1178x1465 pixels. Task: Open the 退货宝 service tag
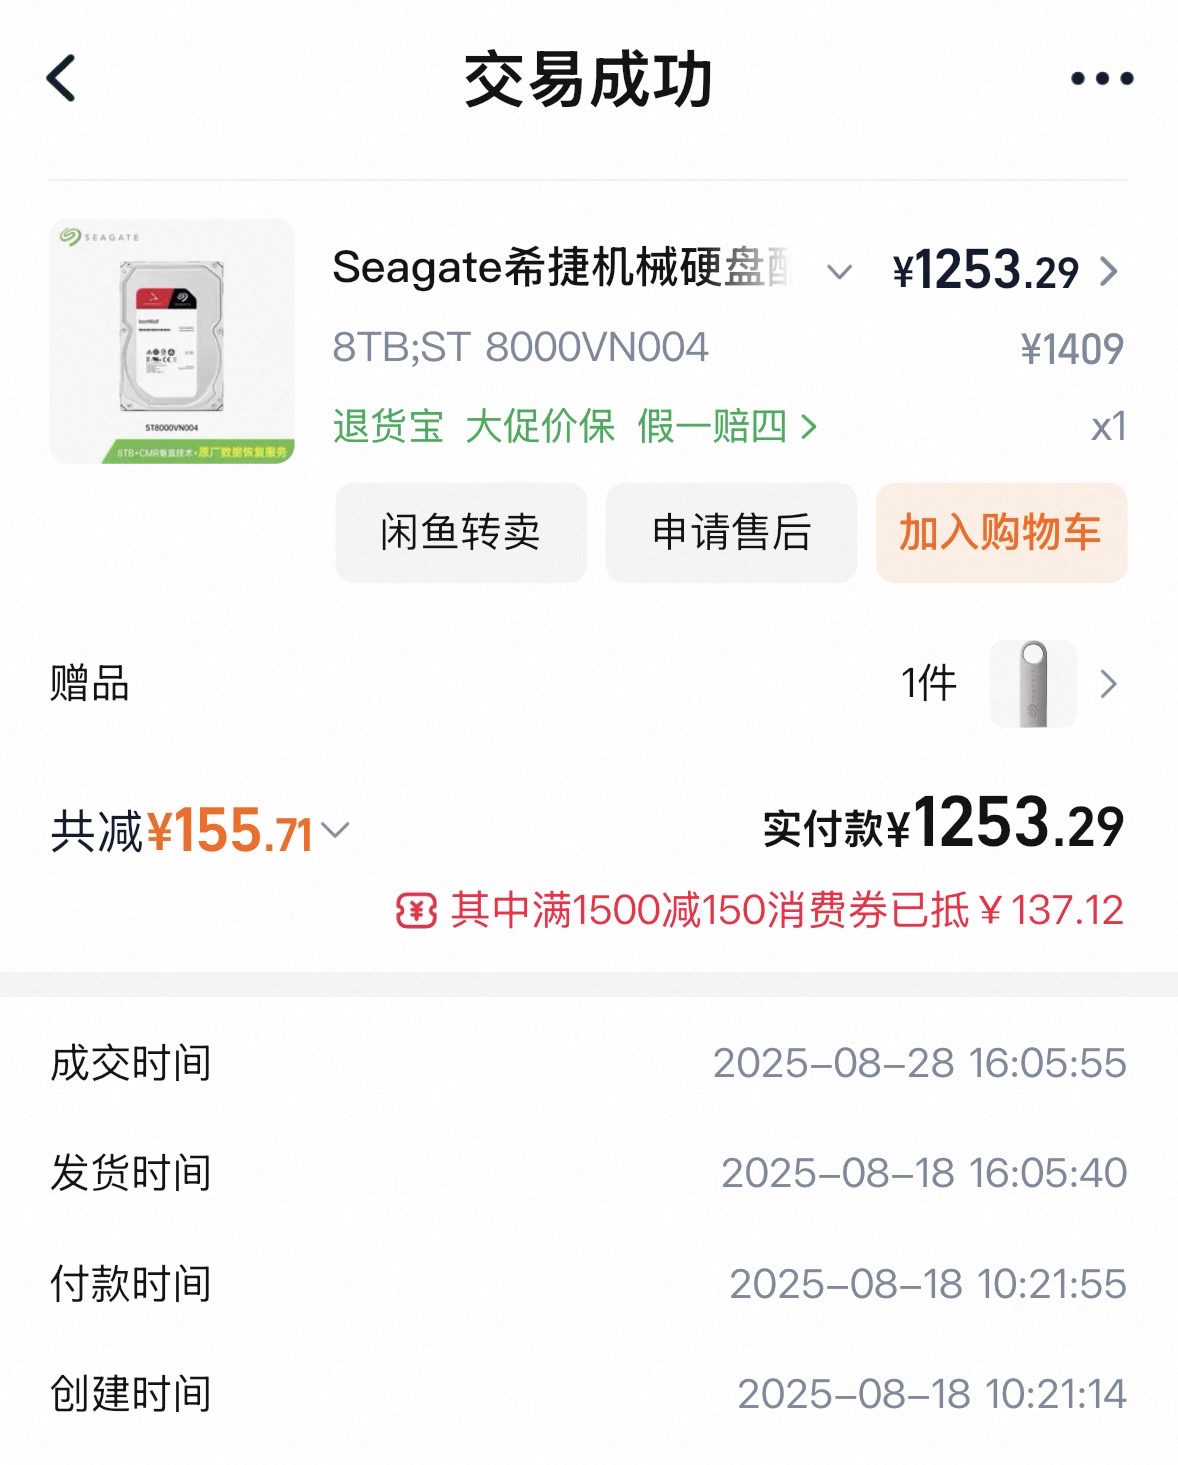click(x=388, y=427)
